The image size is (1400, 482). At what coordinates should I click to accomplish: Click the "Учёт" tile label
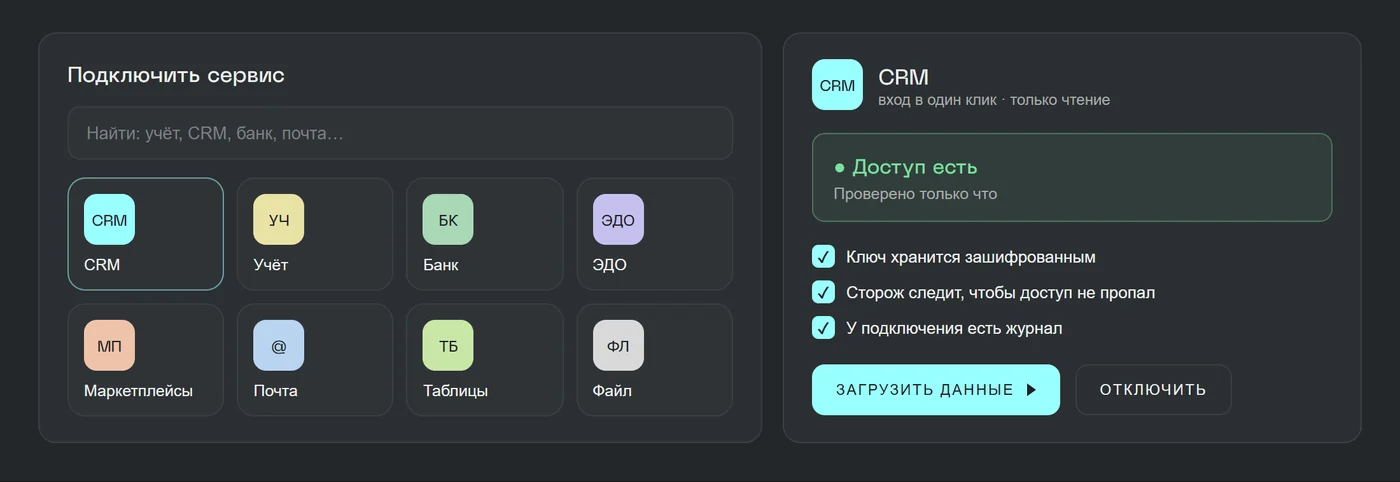[x=271, y=265]
